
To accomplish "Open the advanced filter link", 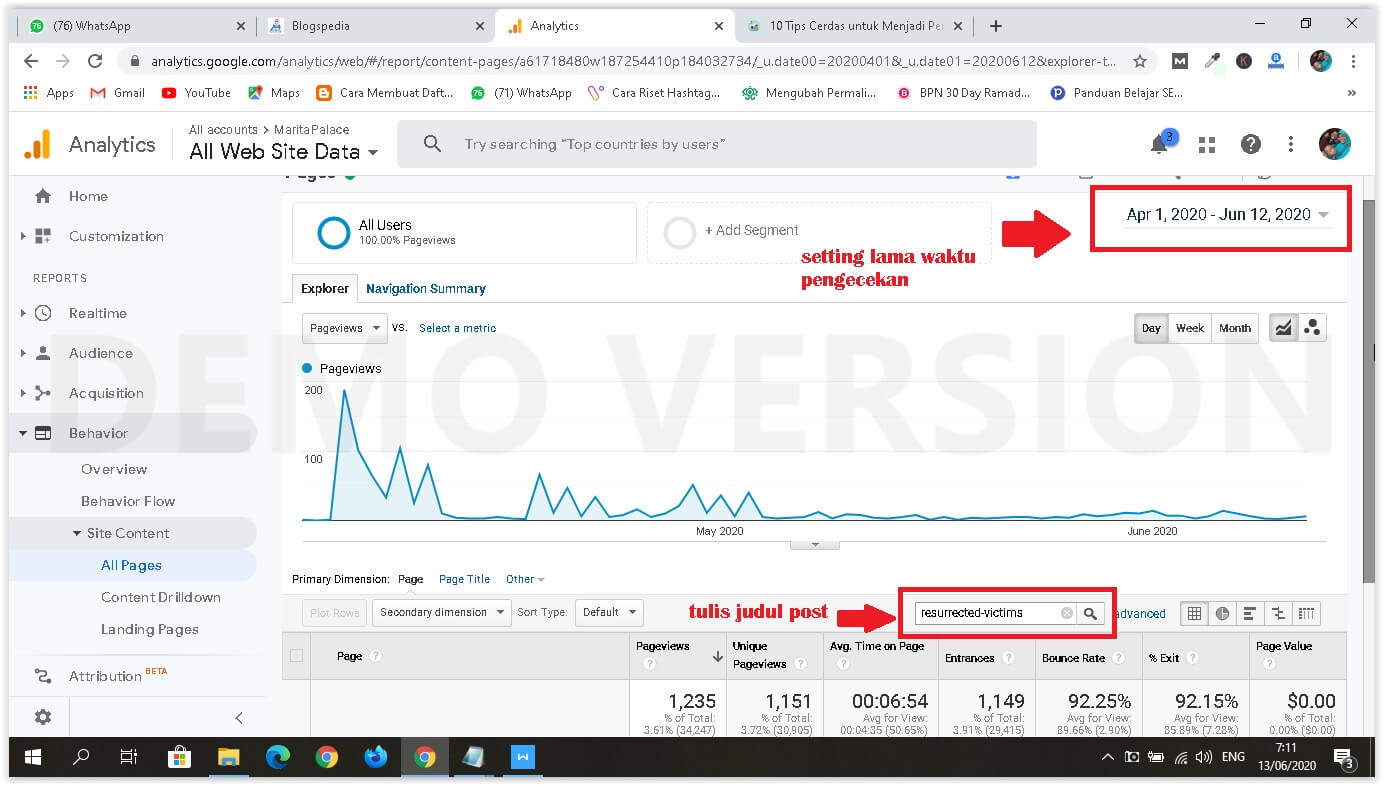I will tap(1140, 613).
